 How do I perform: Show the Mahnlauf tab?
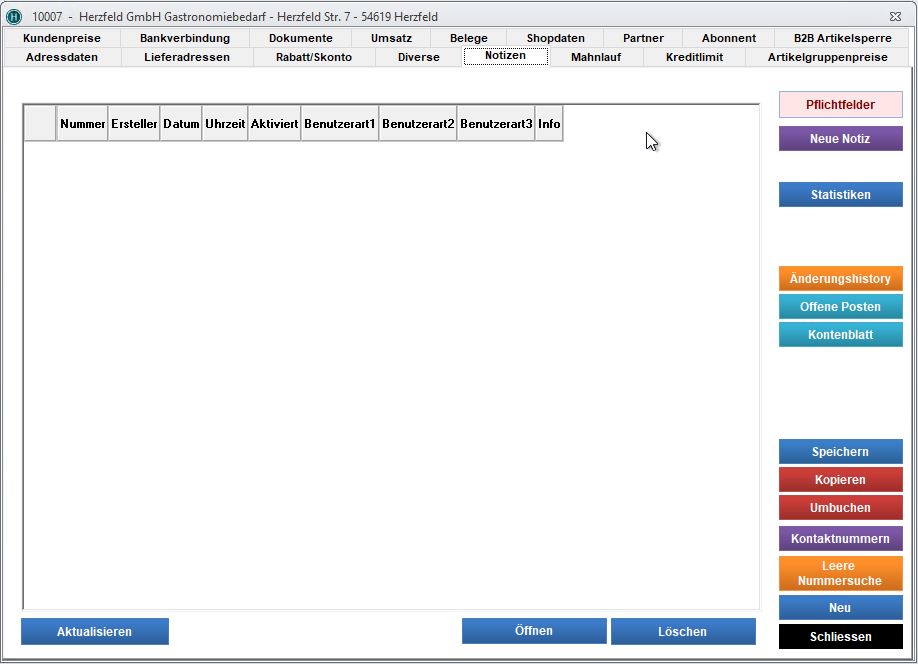(x=596, y=57)
